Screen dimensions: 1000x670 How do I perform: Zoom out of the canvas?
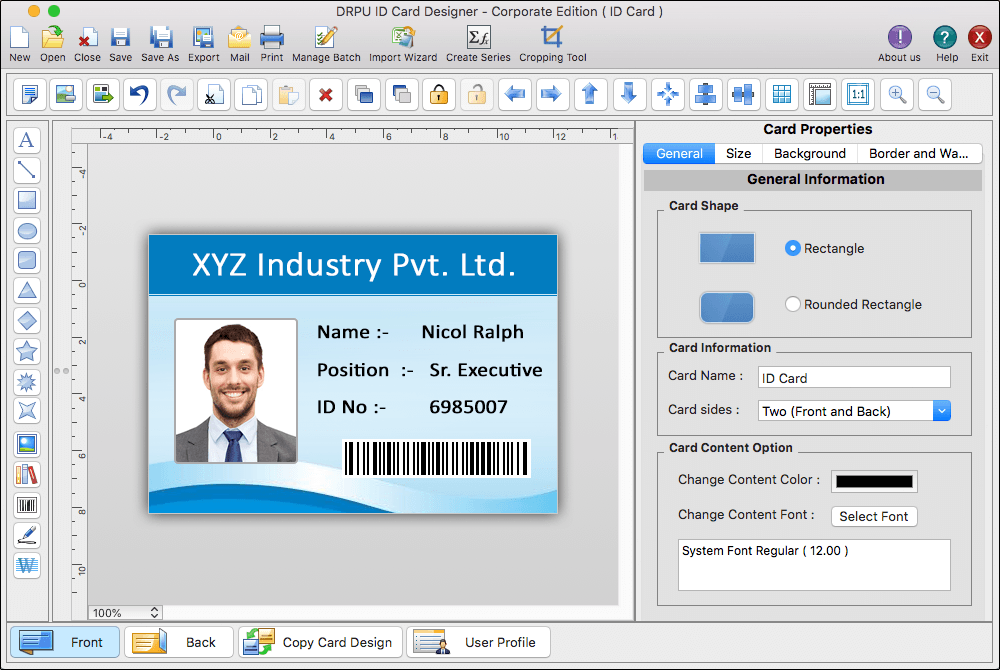click(x=936, y=94)
